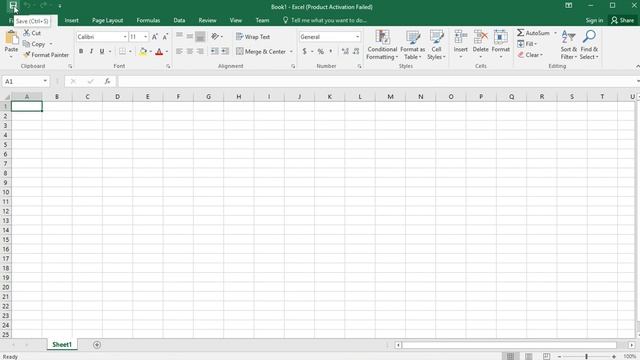The image size is (640, 360).
Task: Open the font size dropdown
Action: point(146,37)
